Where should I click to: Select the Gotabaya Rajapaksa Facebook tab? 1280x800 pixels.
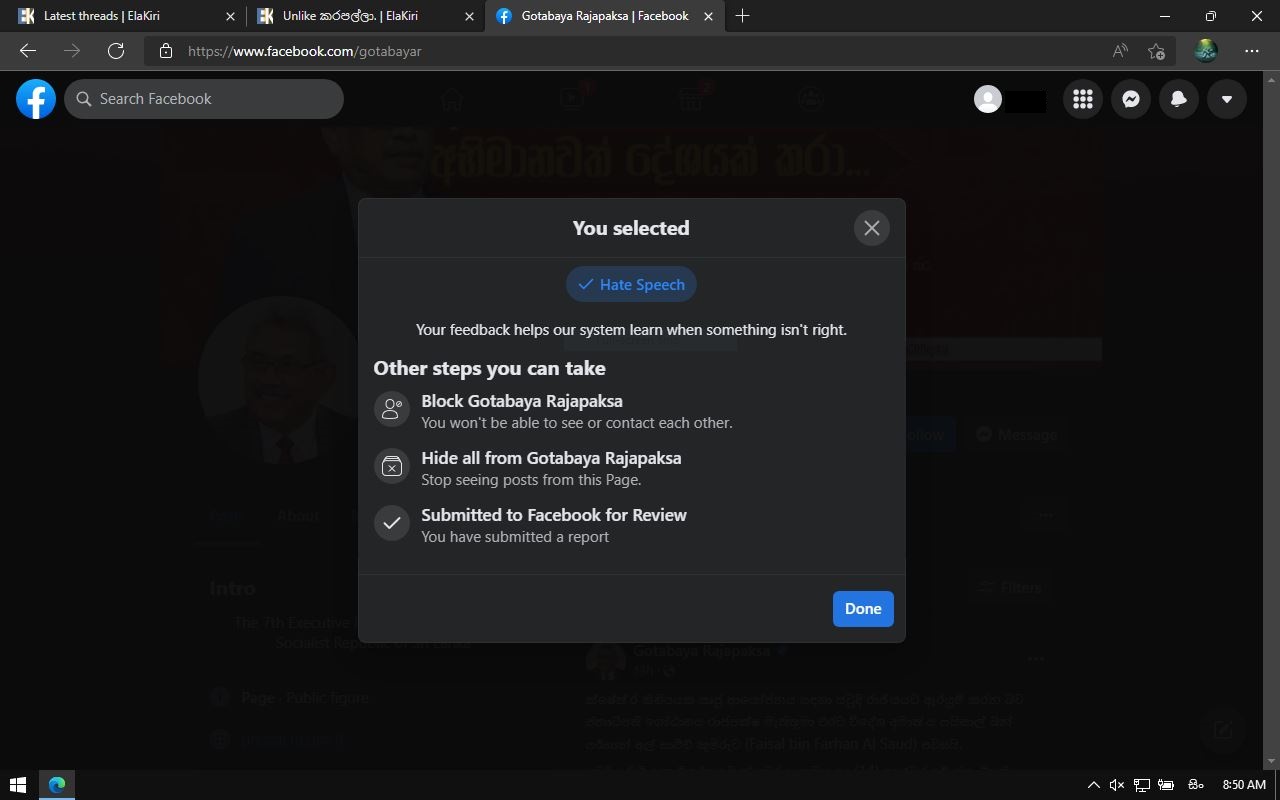pyautogui.click(x=605, y=16)
